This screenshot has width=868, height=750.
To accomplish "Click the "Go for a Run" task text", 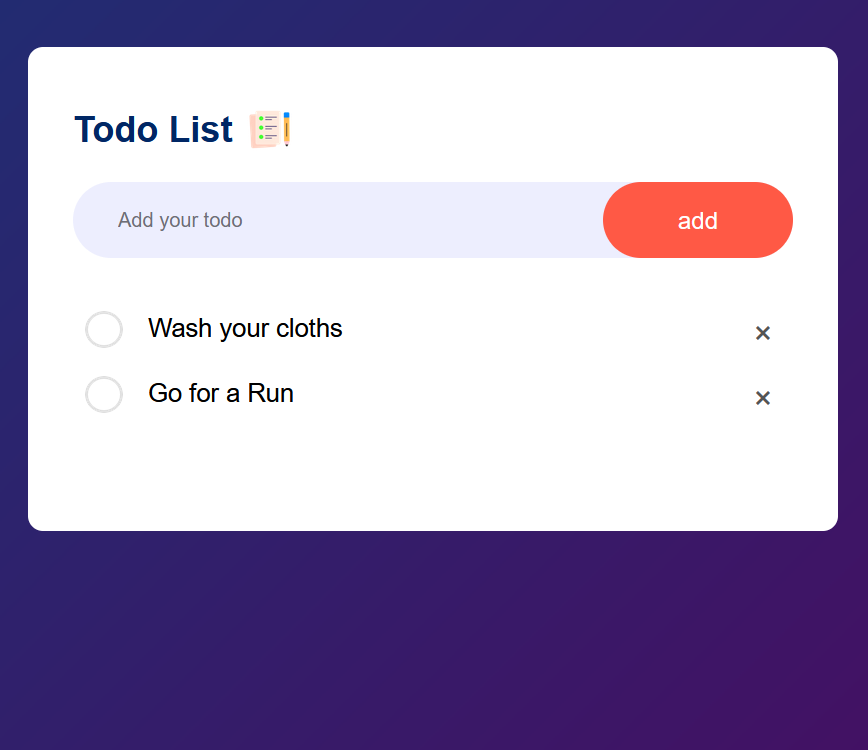I will click(x=221, y=394).
